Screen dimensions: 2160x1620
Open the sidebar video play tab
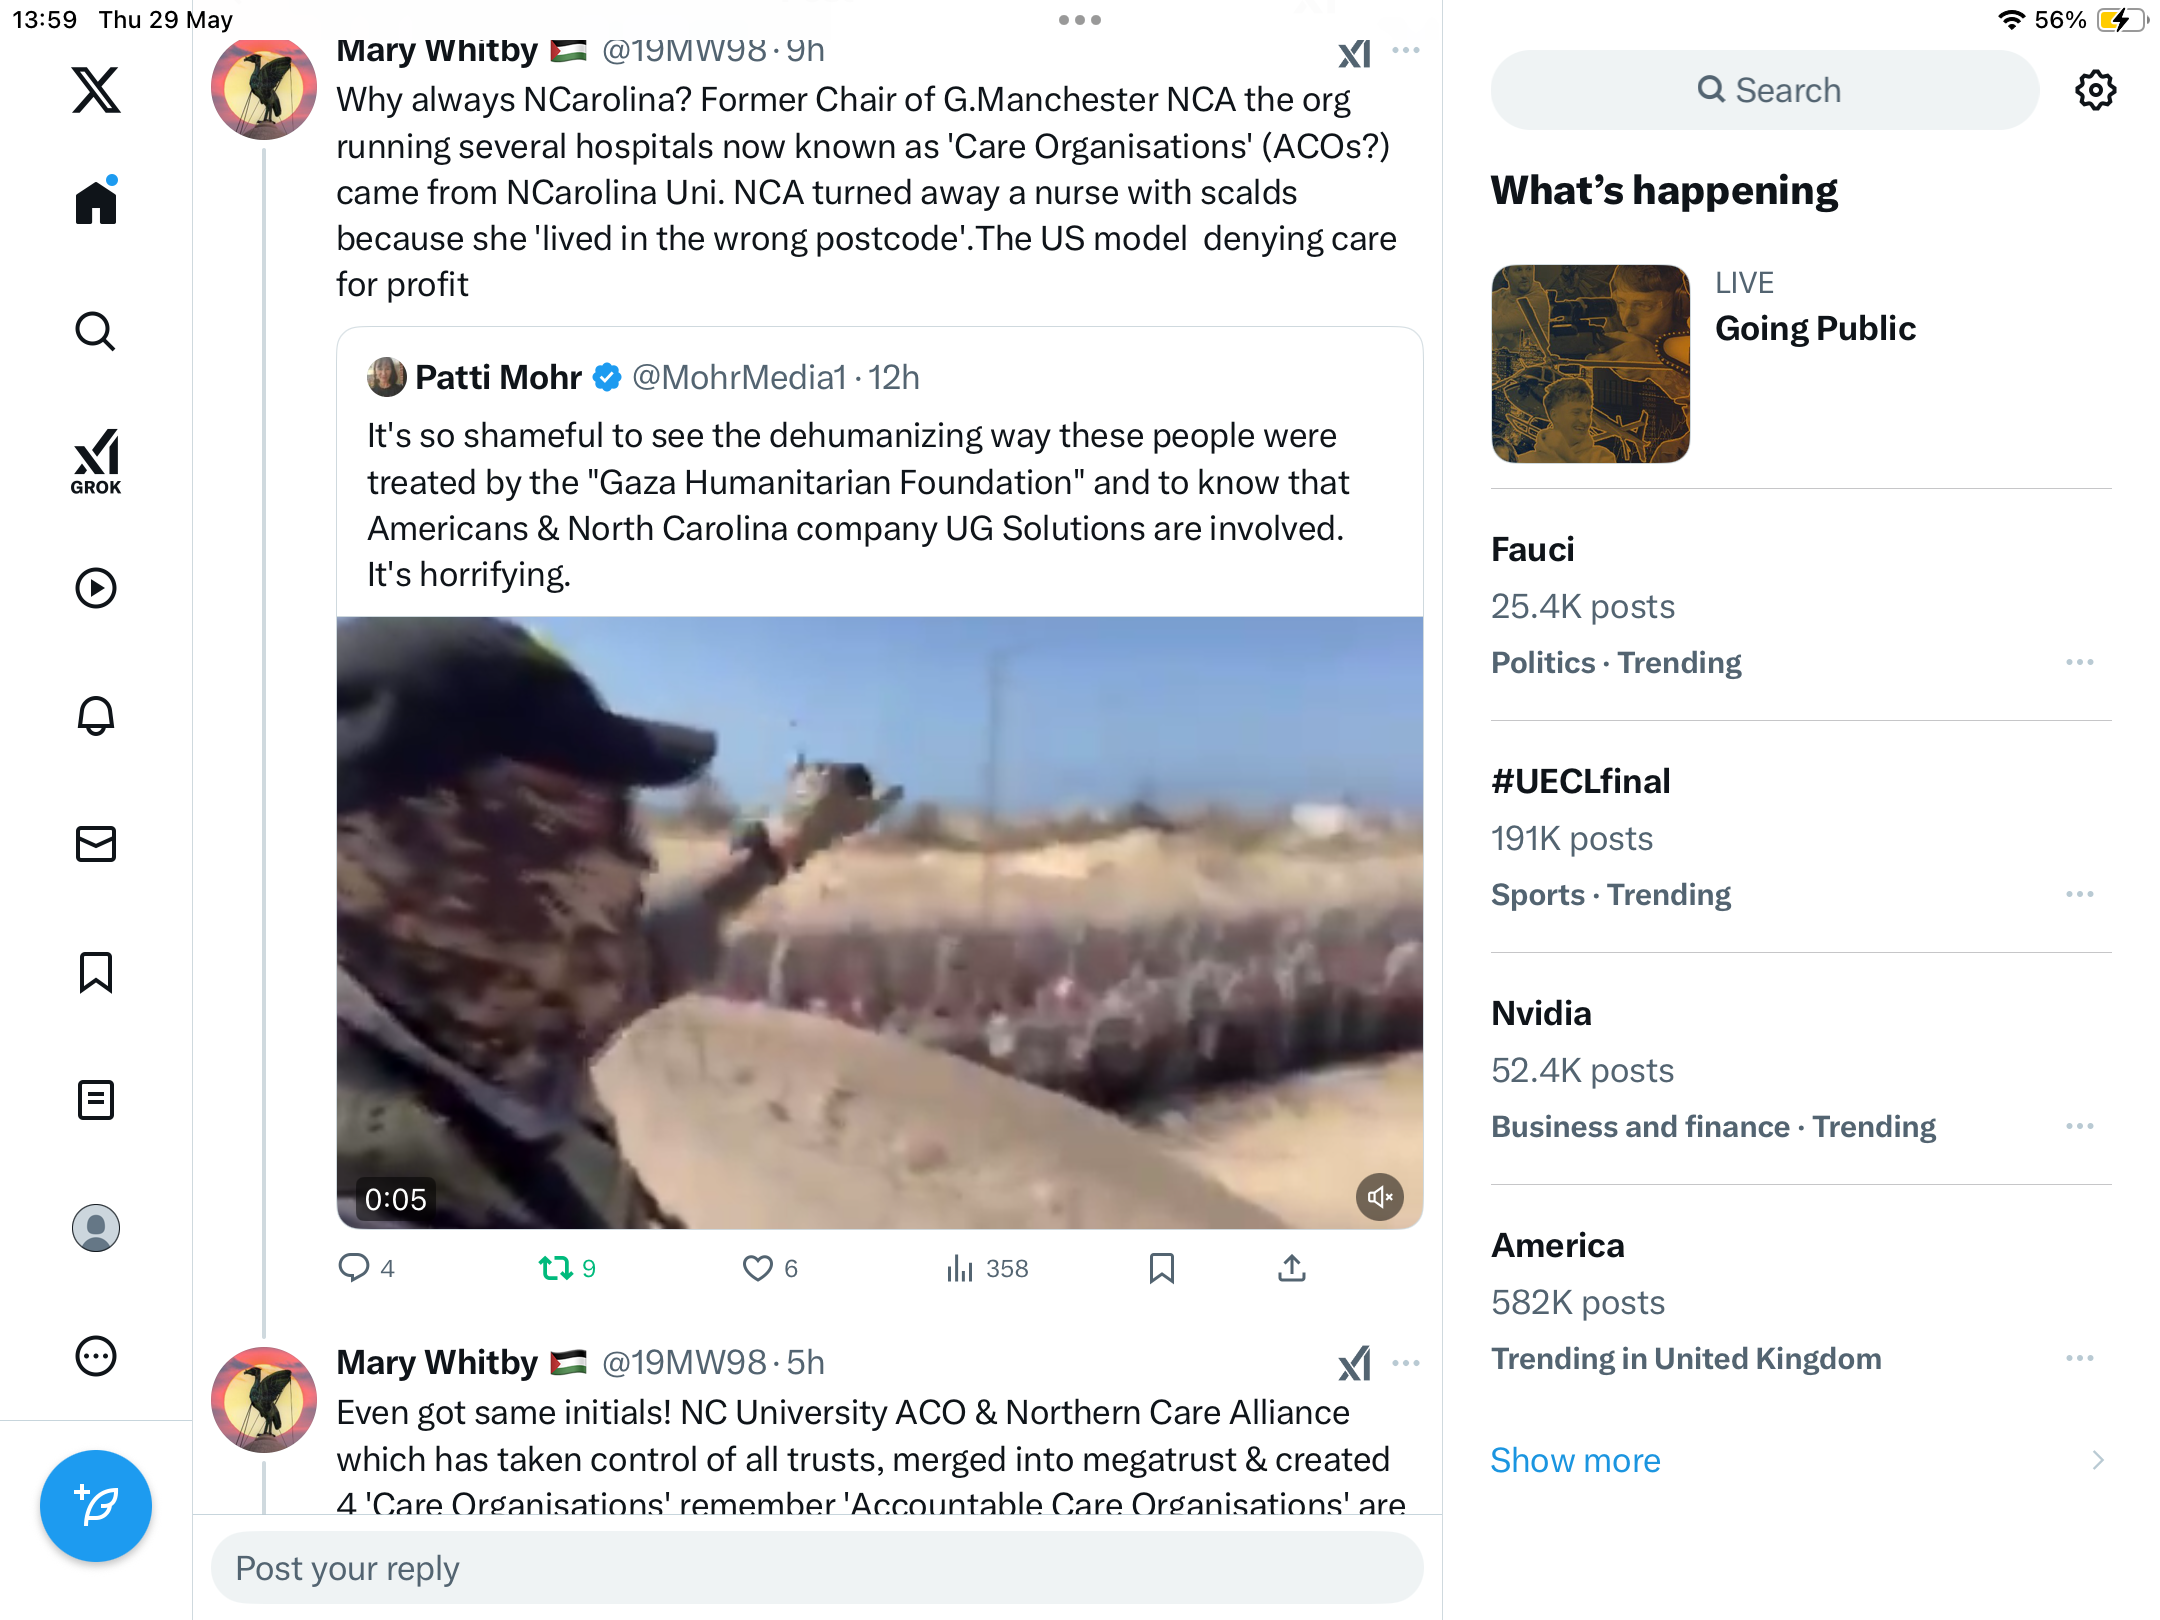(x=96, y=588)
